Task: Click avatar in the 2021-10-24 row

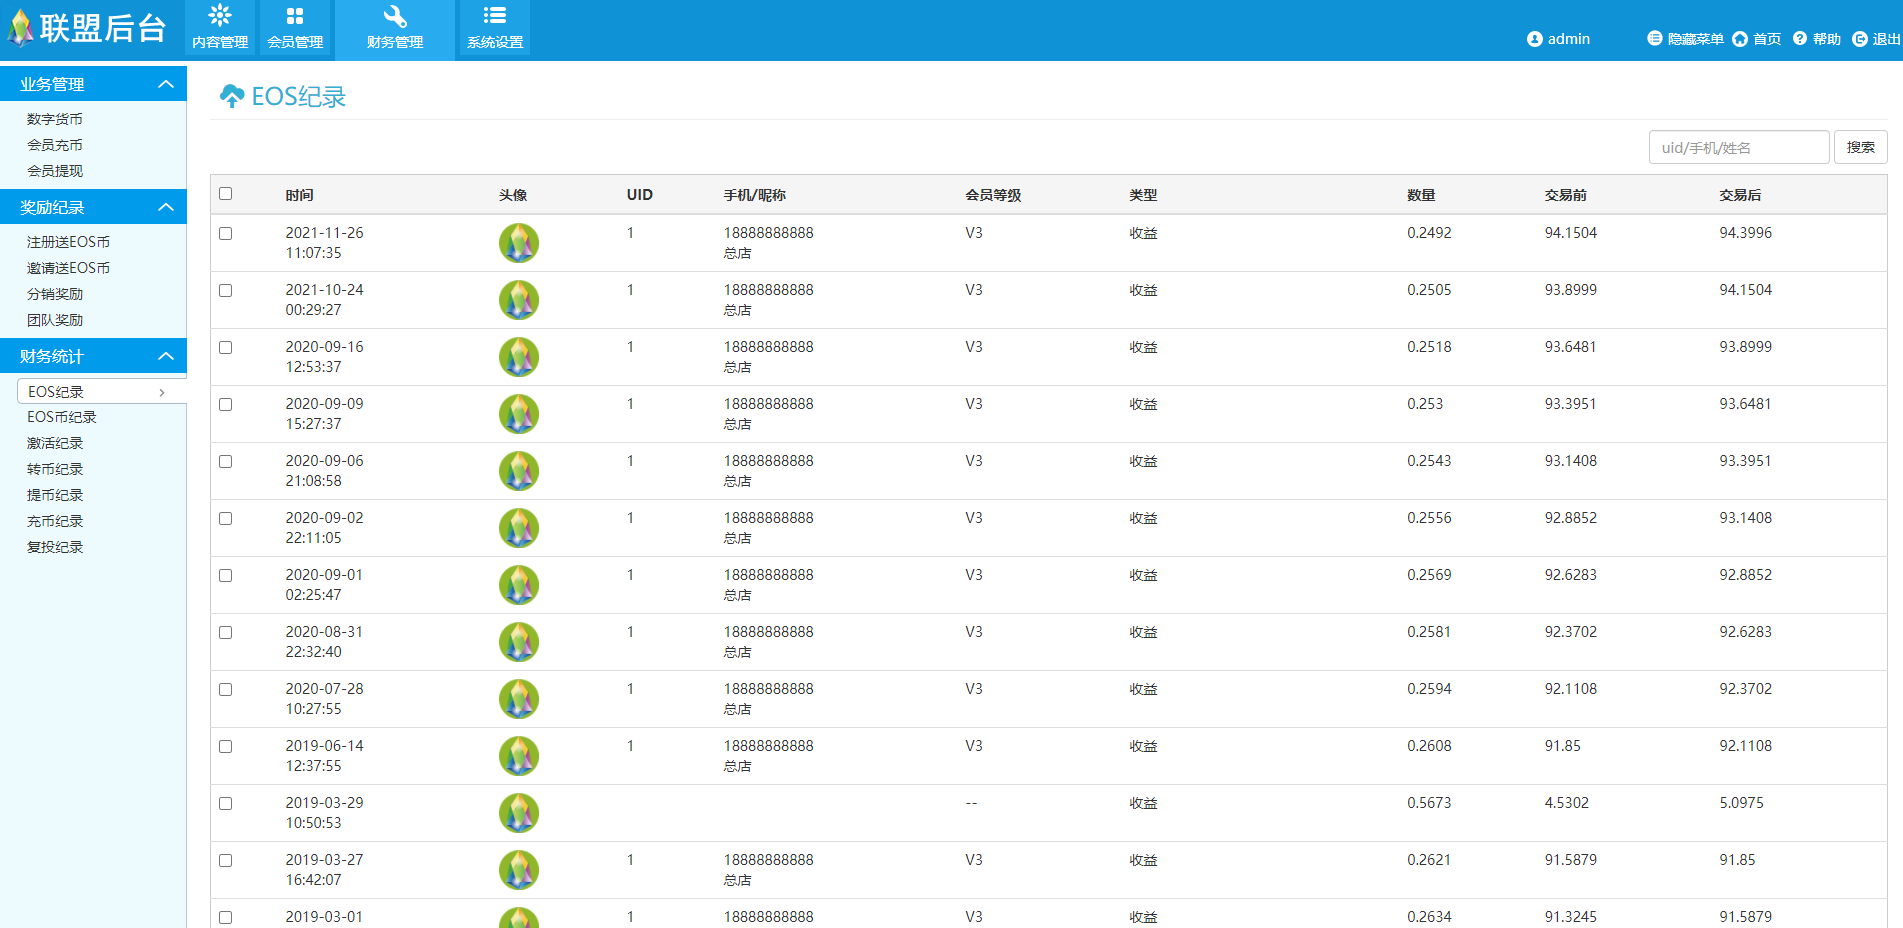Action: click(519, 300)
